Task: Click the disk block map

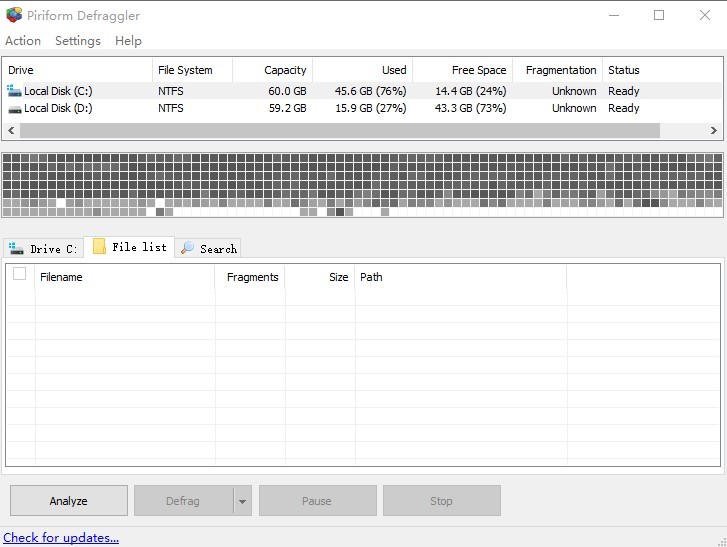Action: click(363, 185)
